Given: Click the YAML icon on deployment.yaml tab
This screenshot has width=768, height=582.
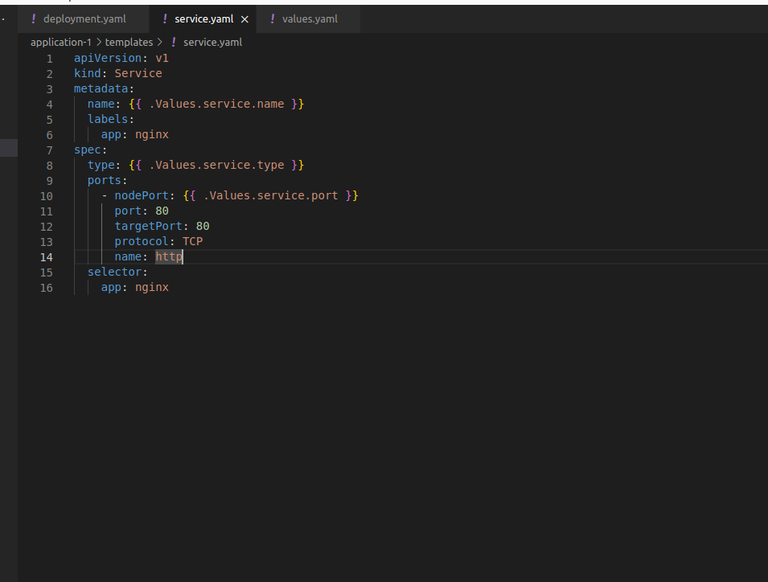Looking at the screenshot, I should (x=33, y=19).
